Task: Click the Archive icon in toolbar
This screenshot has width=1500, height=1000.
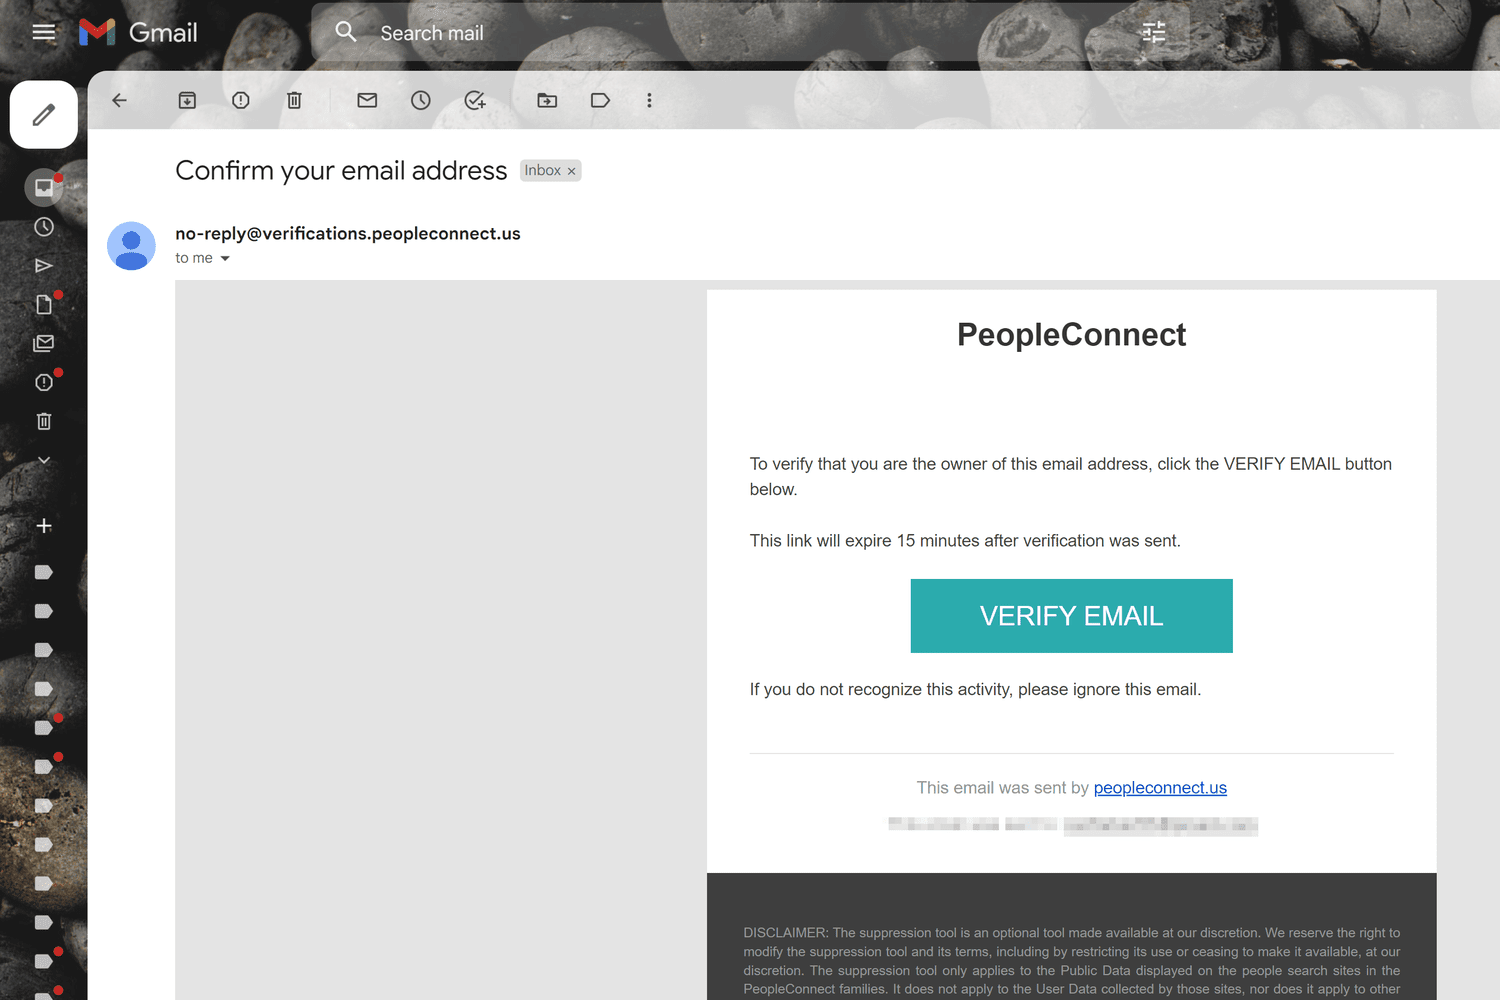Action: click(187, 100)
